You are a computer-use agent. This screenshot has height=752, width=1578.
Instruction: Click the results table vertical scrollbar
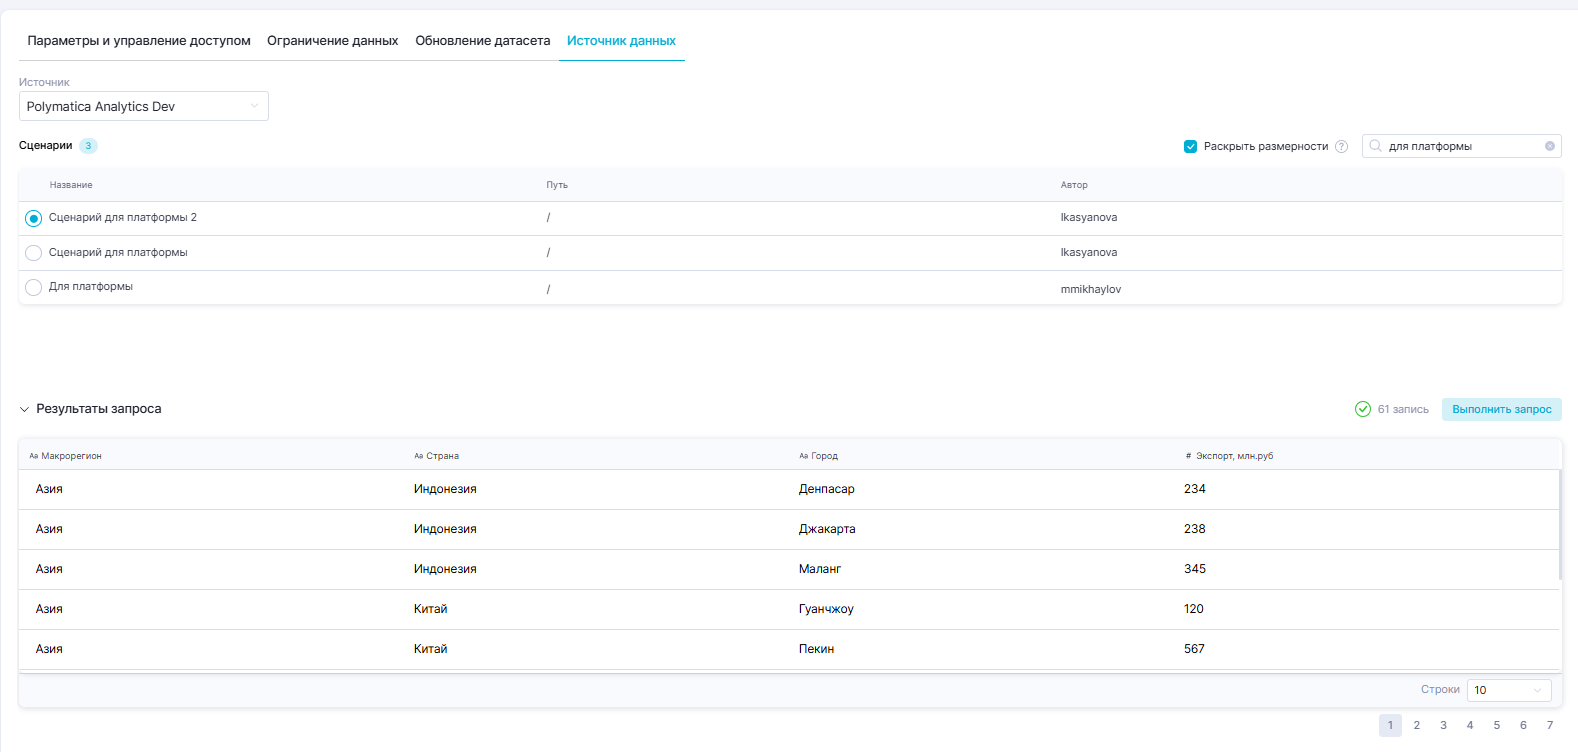tap(1559, 525)
